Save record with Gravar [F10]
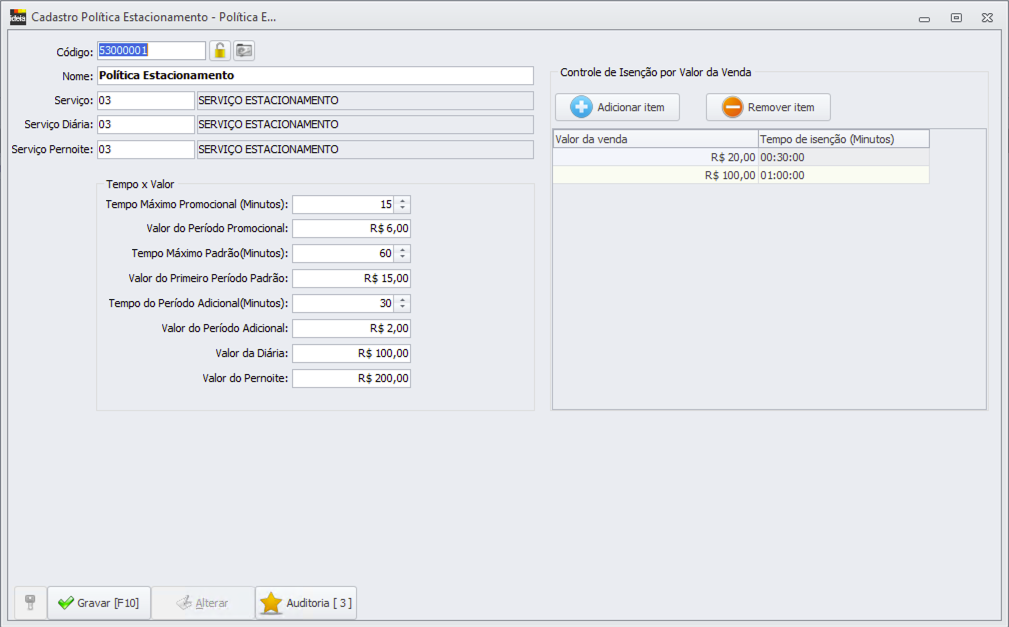Viewport: 1009px width, 627px height. point(98,603)
